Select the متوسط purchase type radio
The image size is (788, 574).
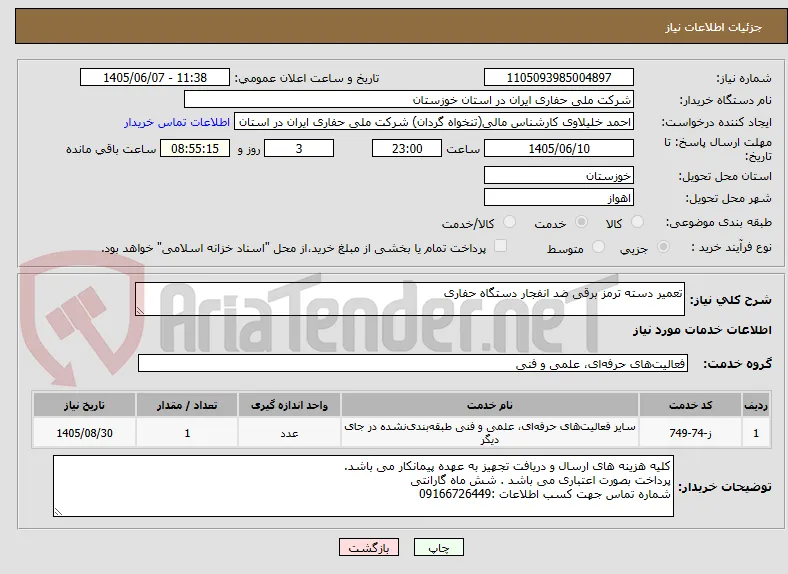coord(598,247)
